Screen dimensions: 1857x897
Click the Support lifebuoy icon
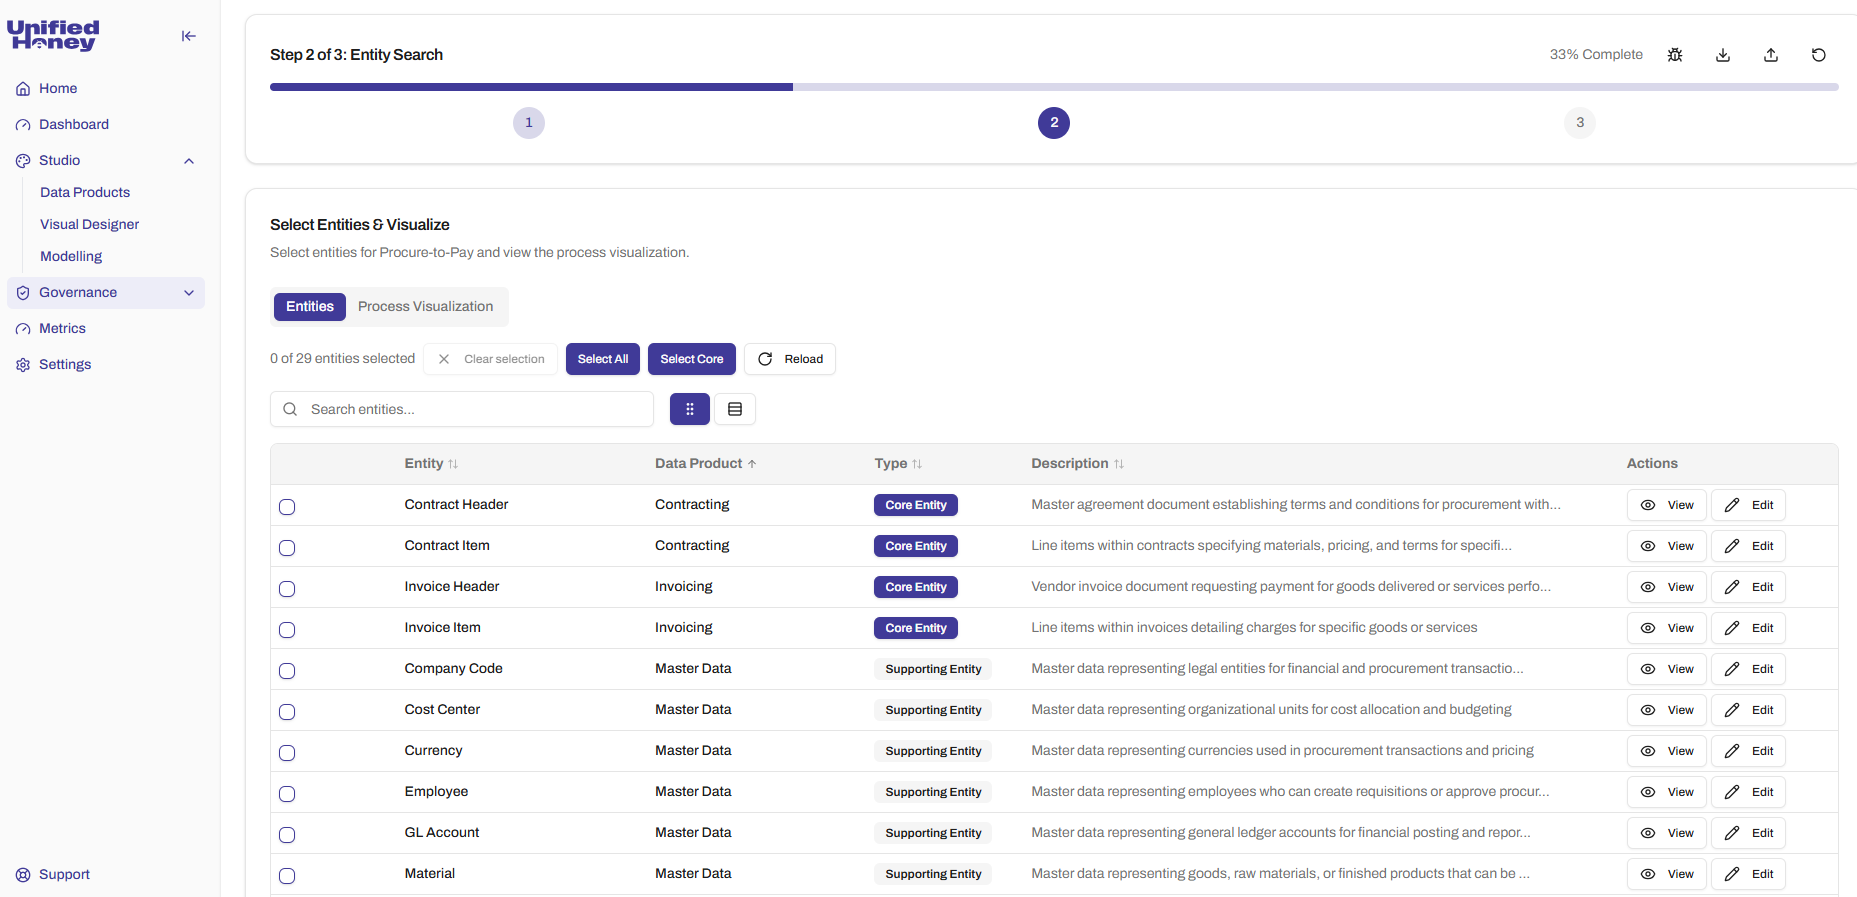coord(23,875)
